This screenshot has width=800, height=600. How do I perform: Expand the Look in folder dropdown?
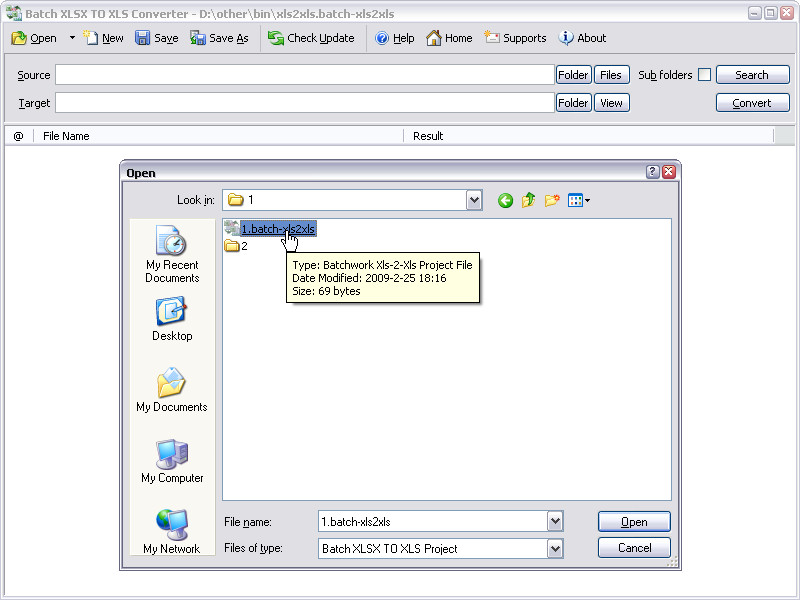474,200
